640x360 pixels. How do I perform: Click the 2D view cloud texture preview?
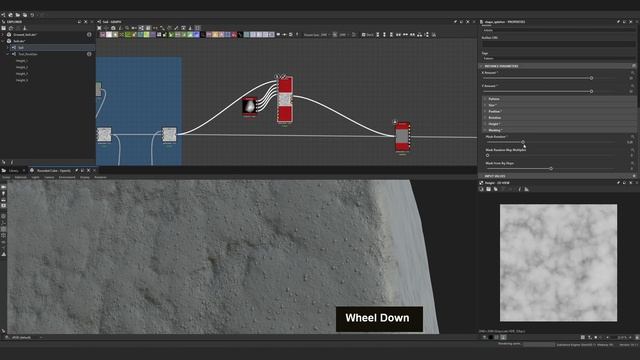point(558,263)
